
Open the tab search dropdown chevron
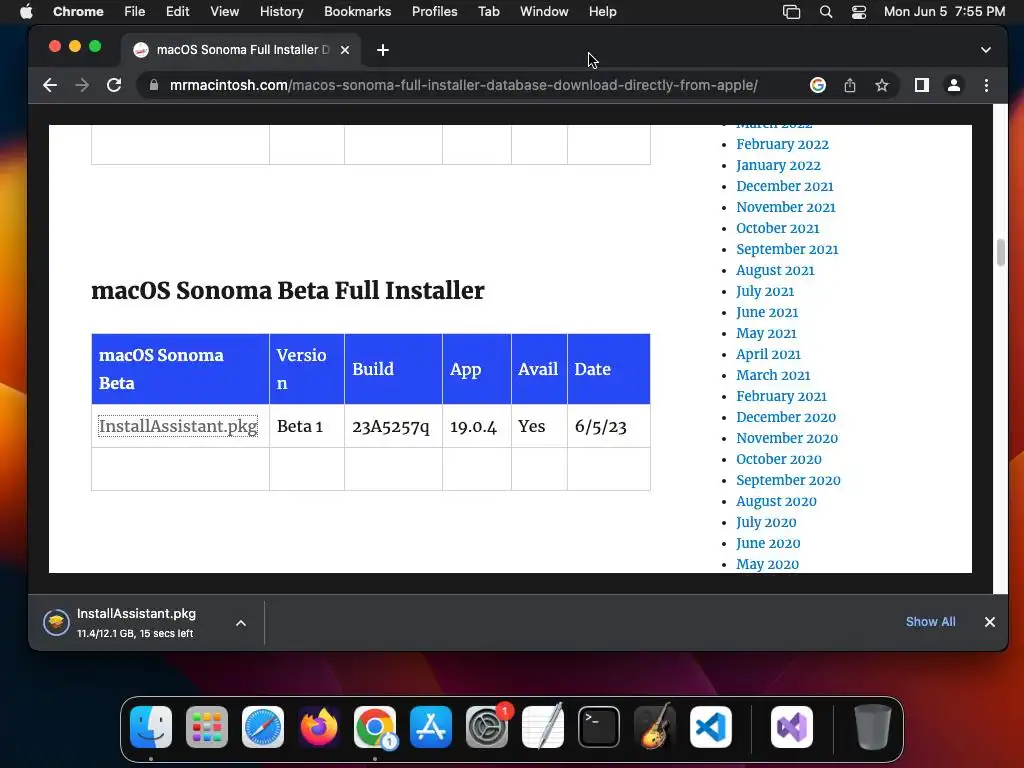tap(985, 50)
